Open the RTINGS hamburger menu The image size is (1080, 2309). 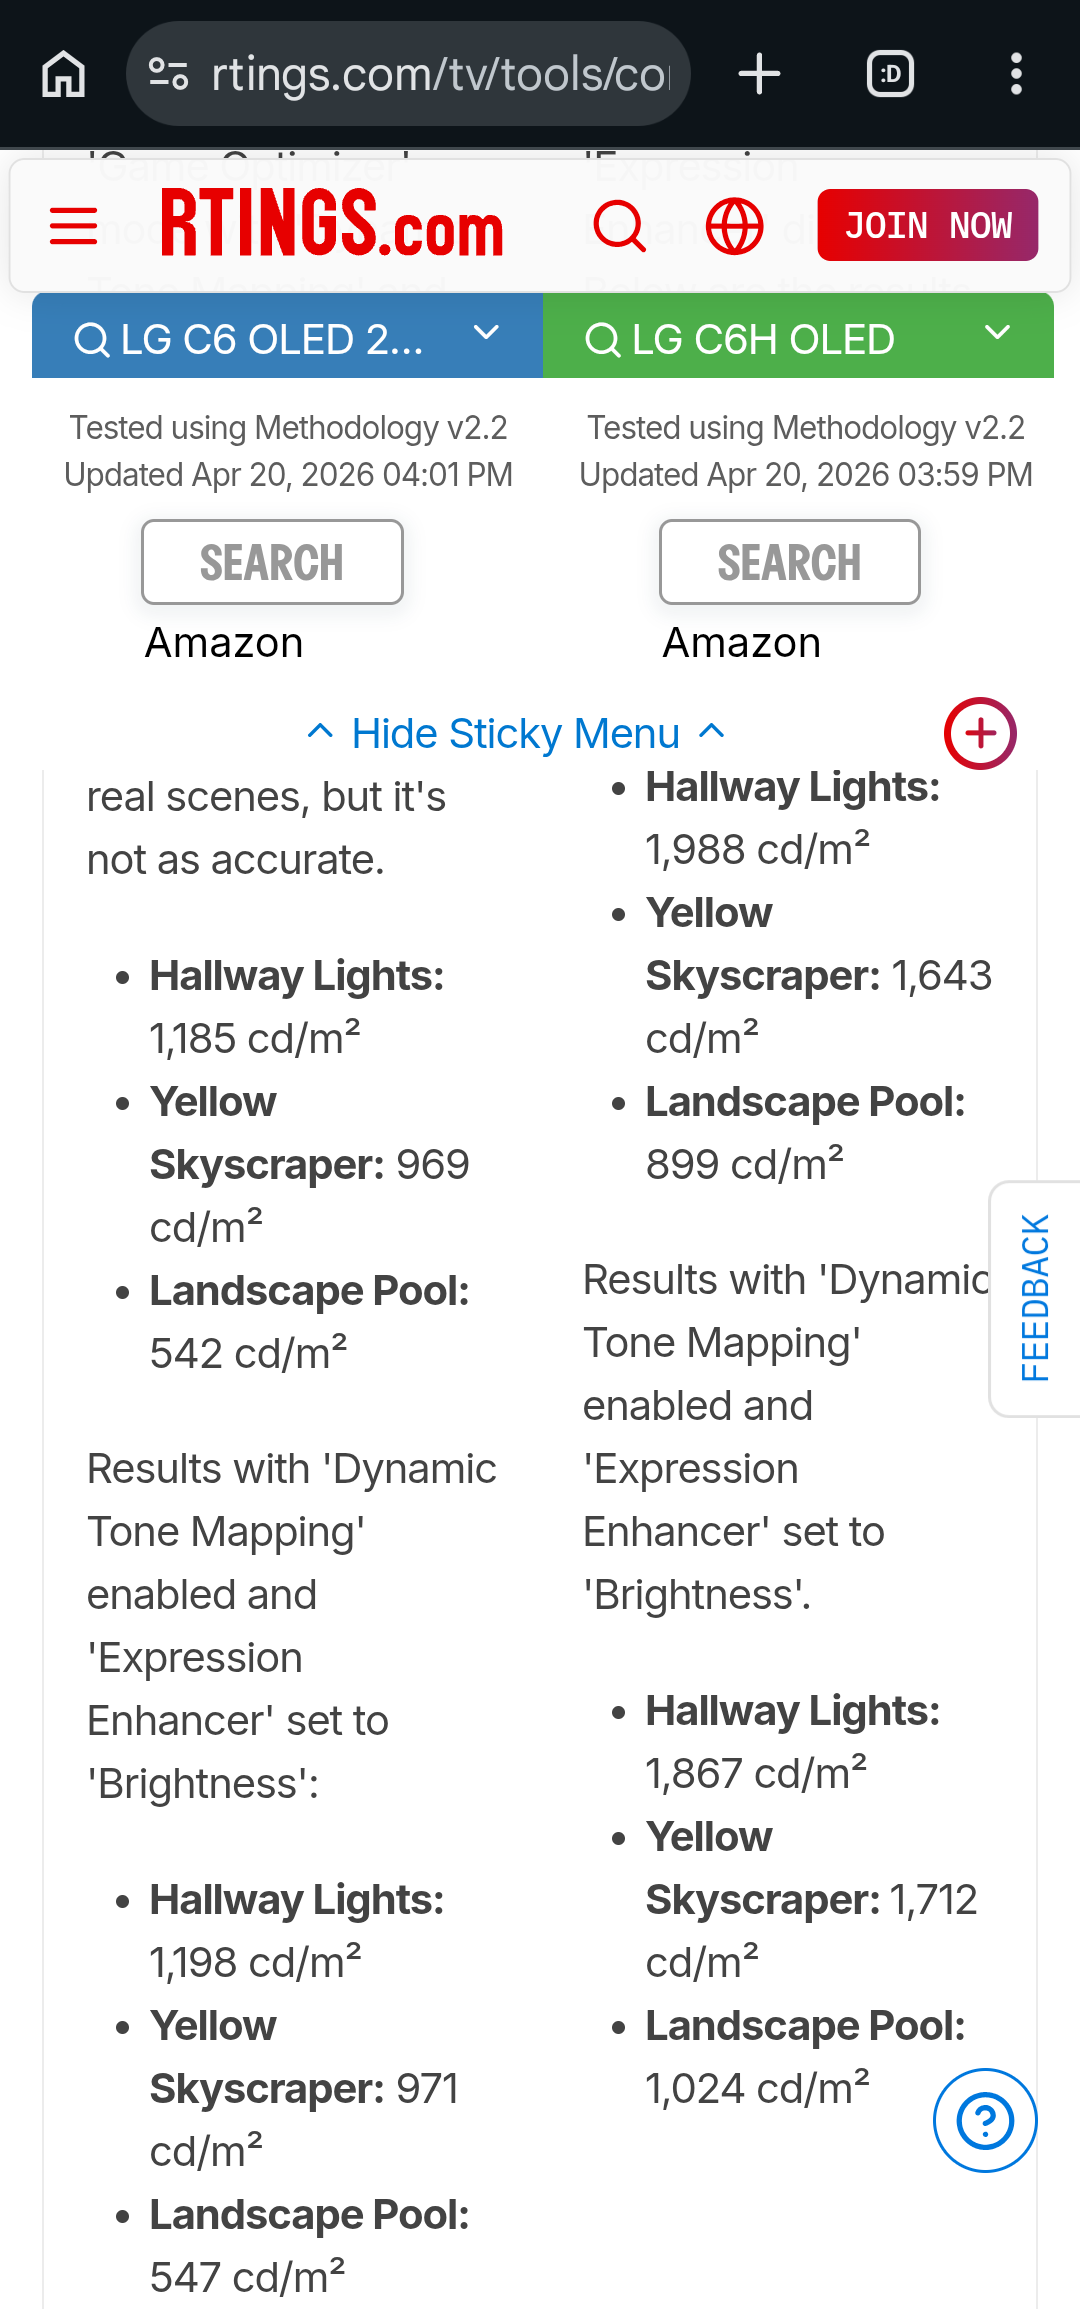point(74,226)
